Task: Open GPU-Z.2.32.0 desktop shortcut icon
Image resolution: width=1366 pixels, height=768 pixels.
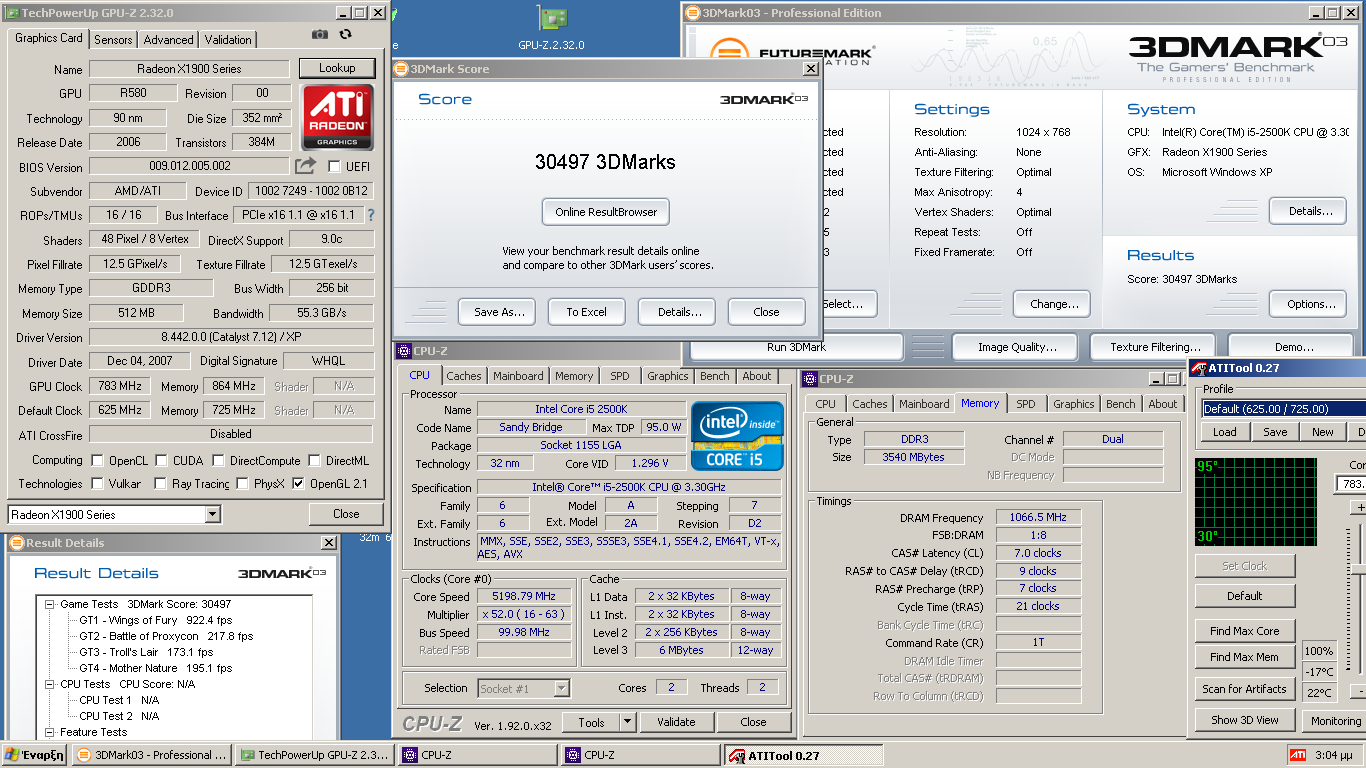Action: click(550, 27)
